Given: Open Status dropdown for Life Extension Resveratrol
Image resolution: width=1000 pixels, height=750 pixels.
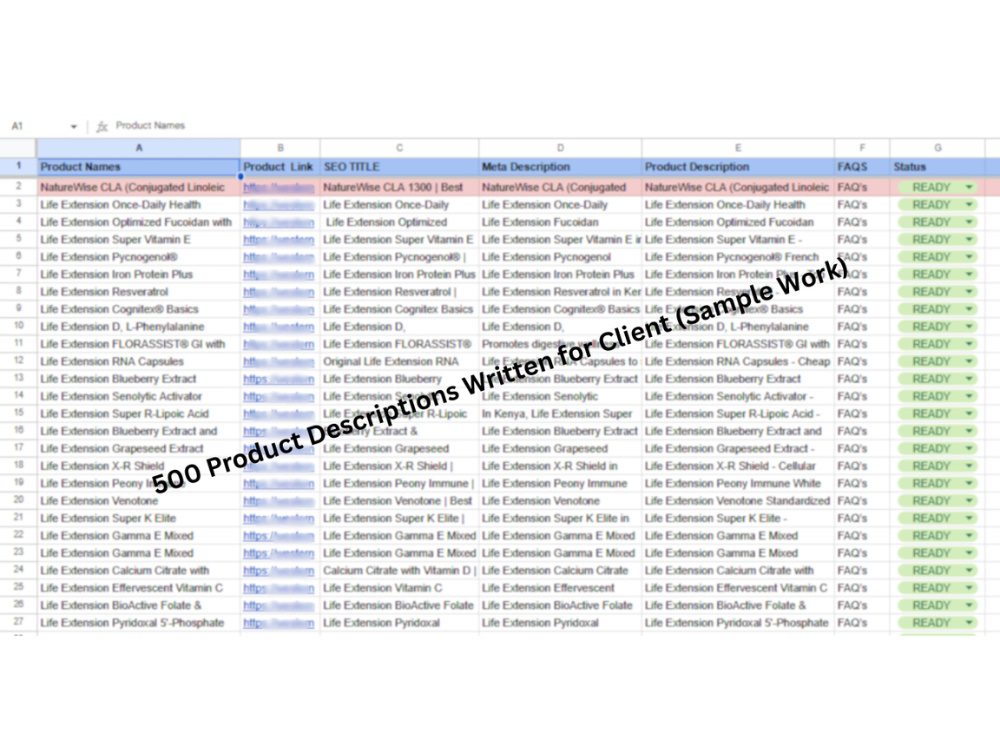Looking at the screenshot, I should [969, 292].
